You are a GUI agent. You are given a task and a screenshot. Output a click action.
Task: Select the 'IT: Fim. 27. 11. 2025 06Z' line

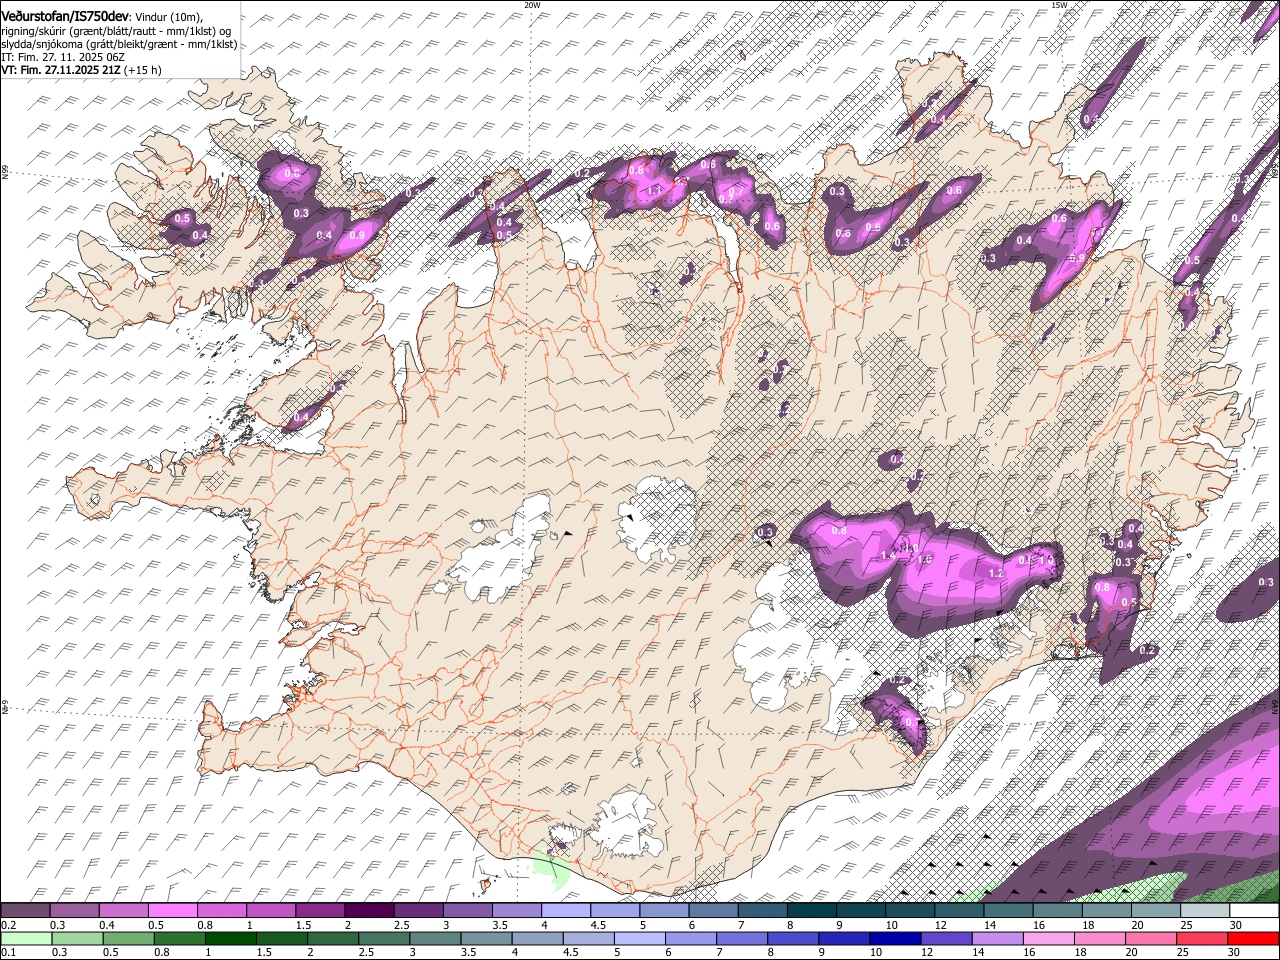pos(63,58)
